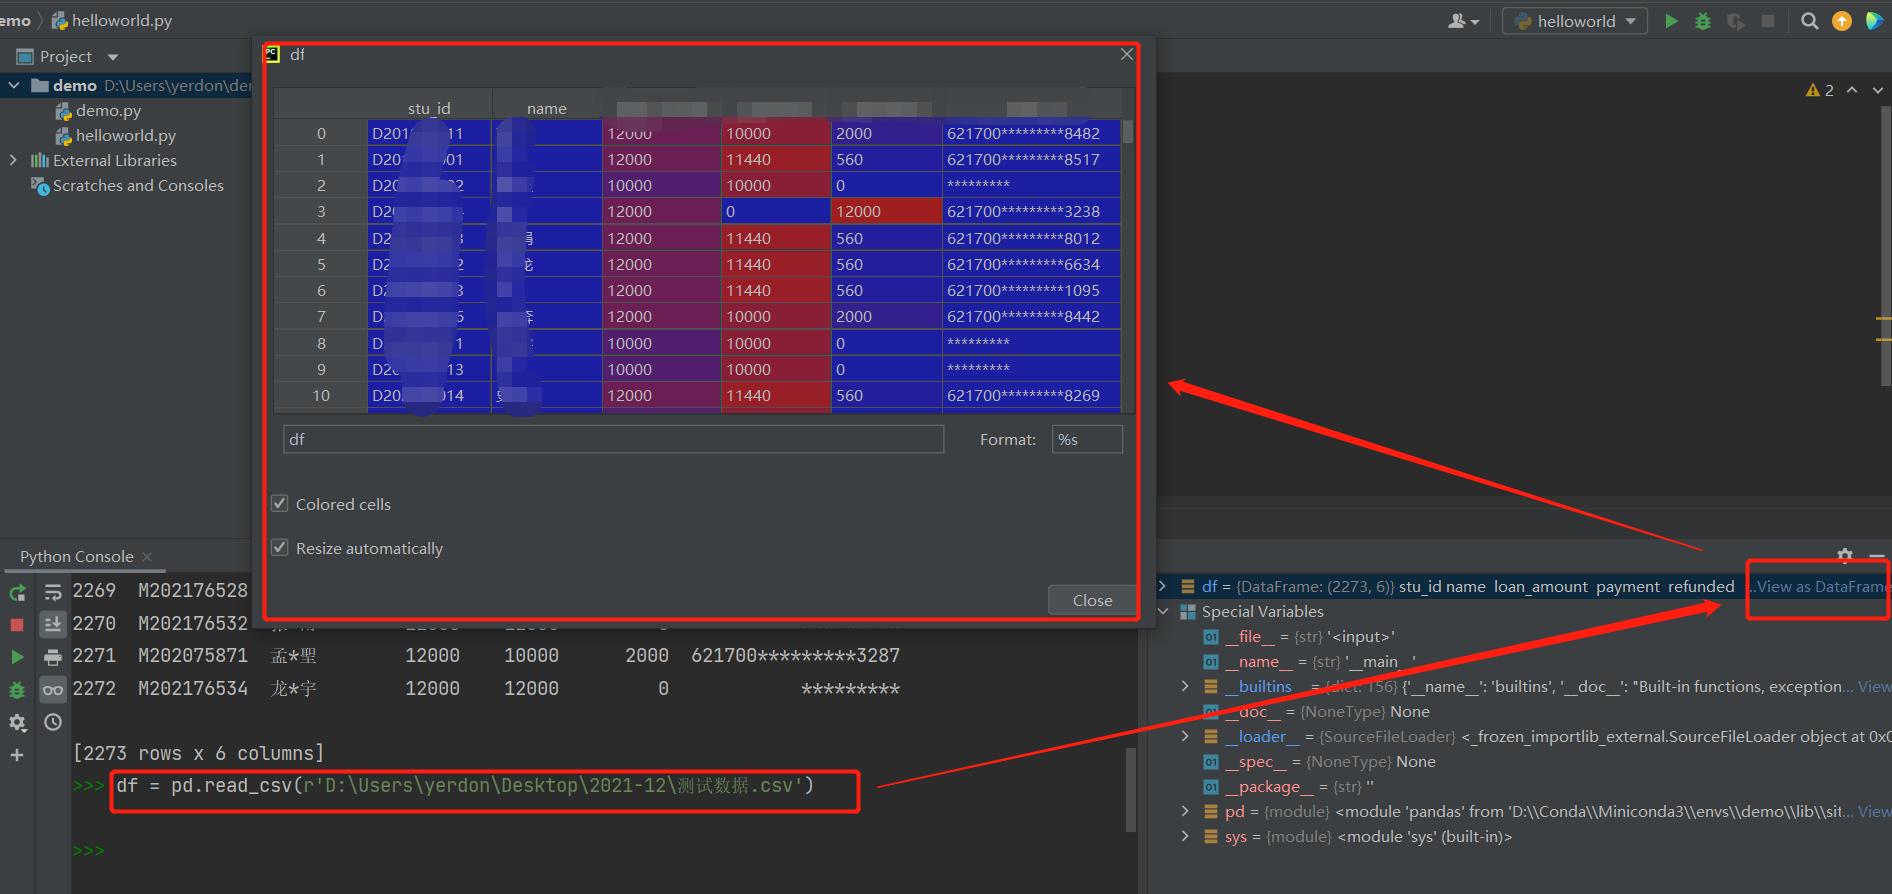Toggle the Colored cells checkbox
1892x894 pixels.
(x=280, y=504)
